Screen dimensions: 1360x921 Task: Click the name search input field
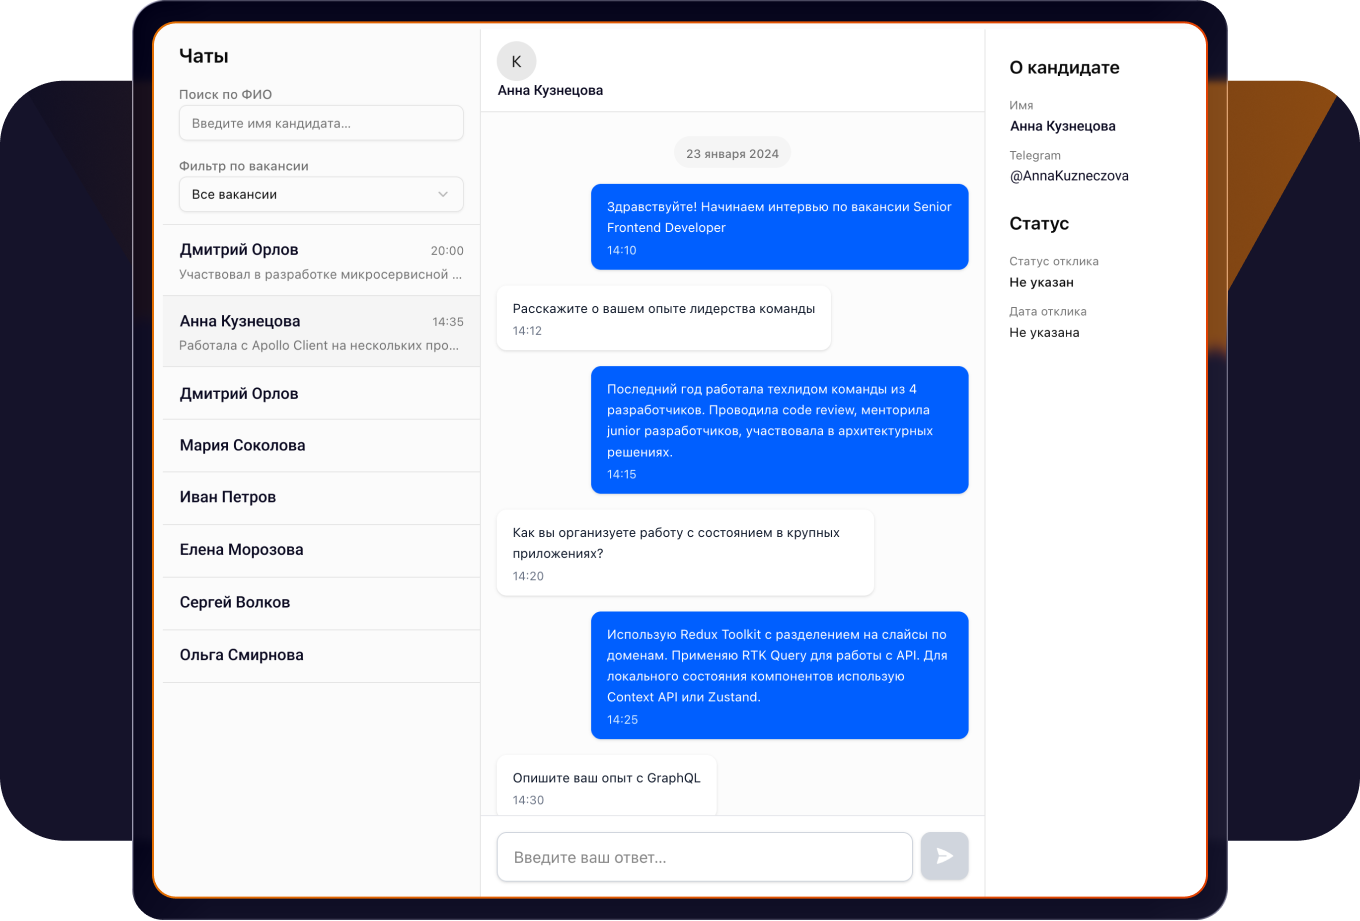click(x=320, y=122)
